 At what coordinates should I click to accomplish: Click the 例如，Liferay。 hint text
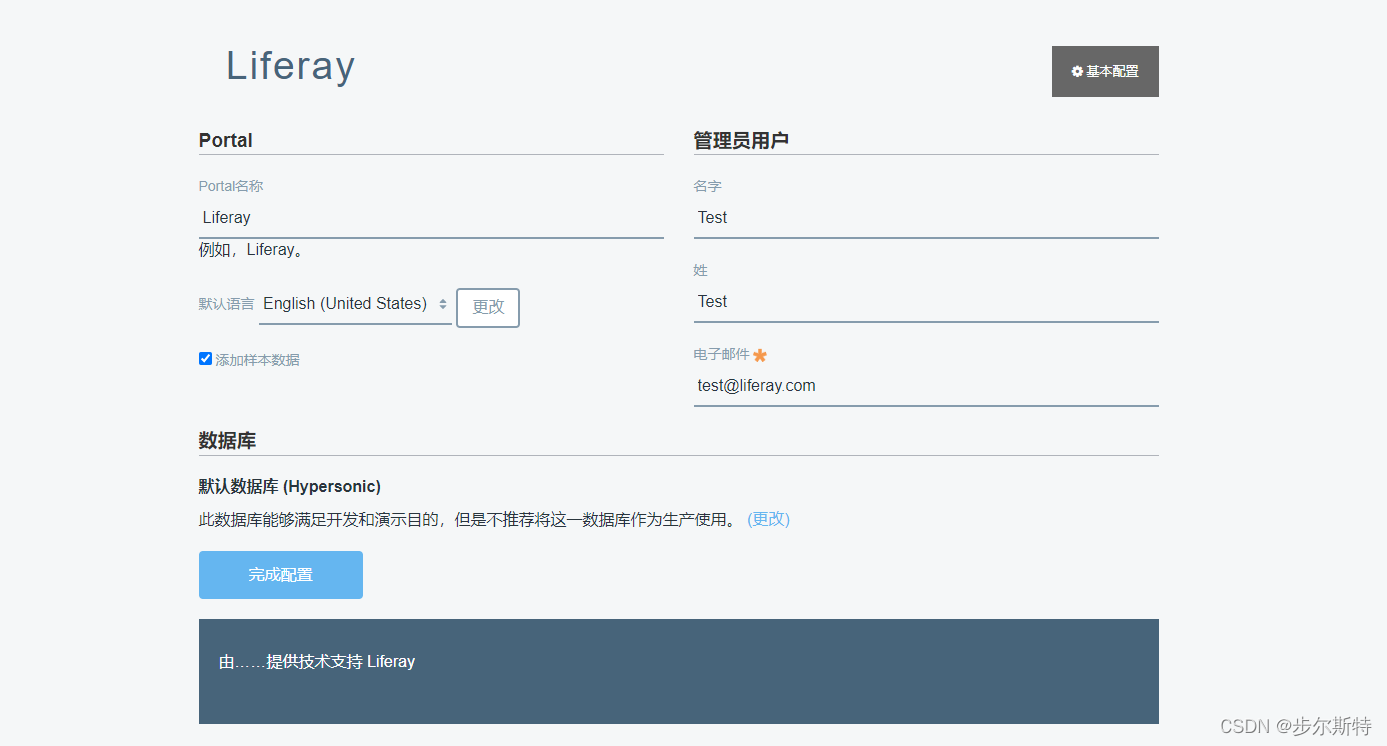coord(251,250)
